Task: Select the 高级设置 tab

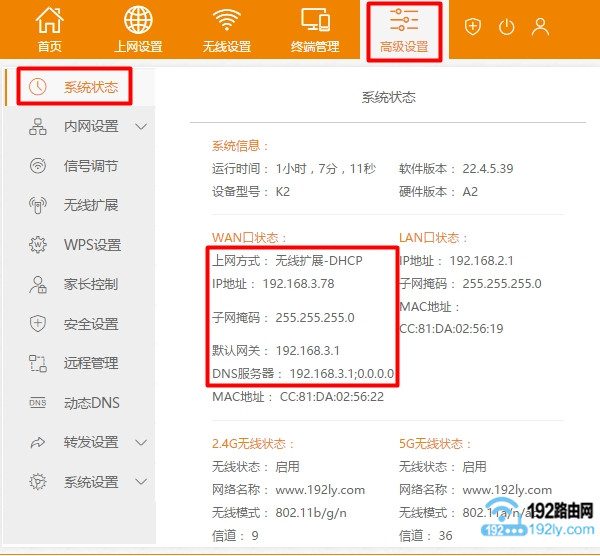Action: 404,30
